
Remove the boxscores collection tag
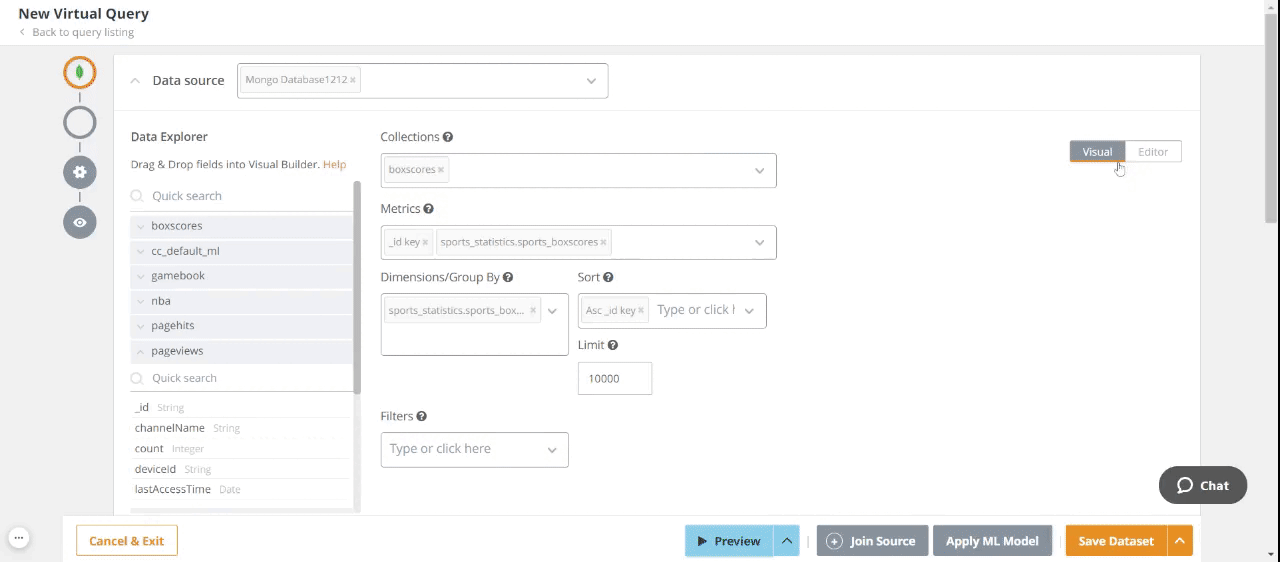[440, 170]
